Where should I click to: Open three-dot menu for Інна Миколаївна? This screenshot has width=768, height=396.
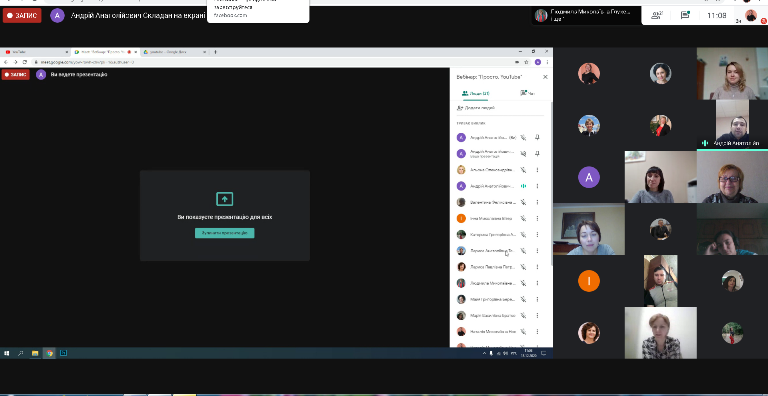pyautogui.click(x=537, y=218)
